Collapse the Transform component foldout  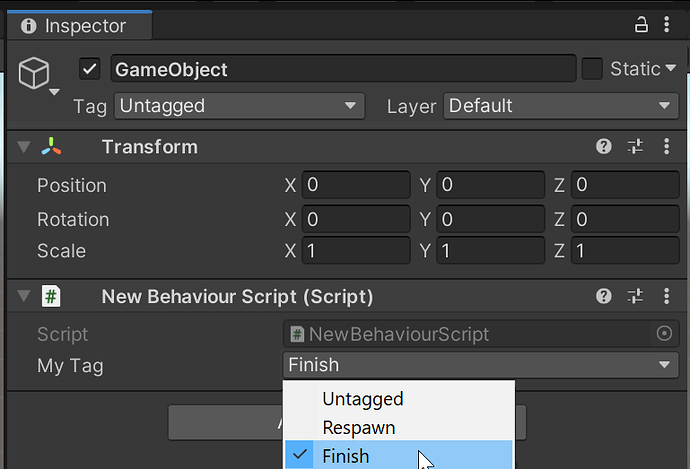pyautogui.click(x=23, y=148)
